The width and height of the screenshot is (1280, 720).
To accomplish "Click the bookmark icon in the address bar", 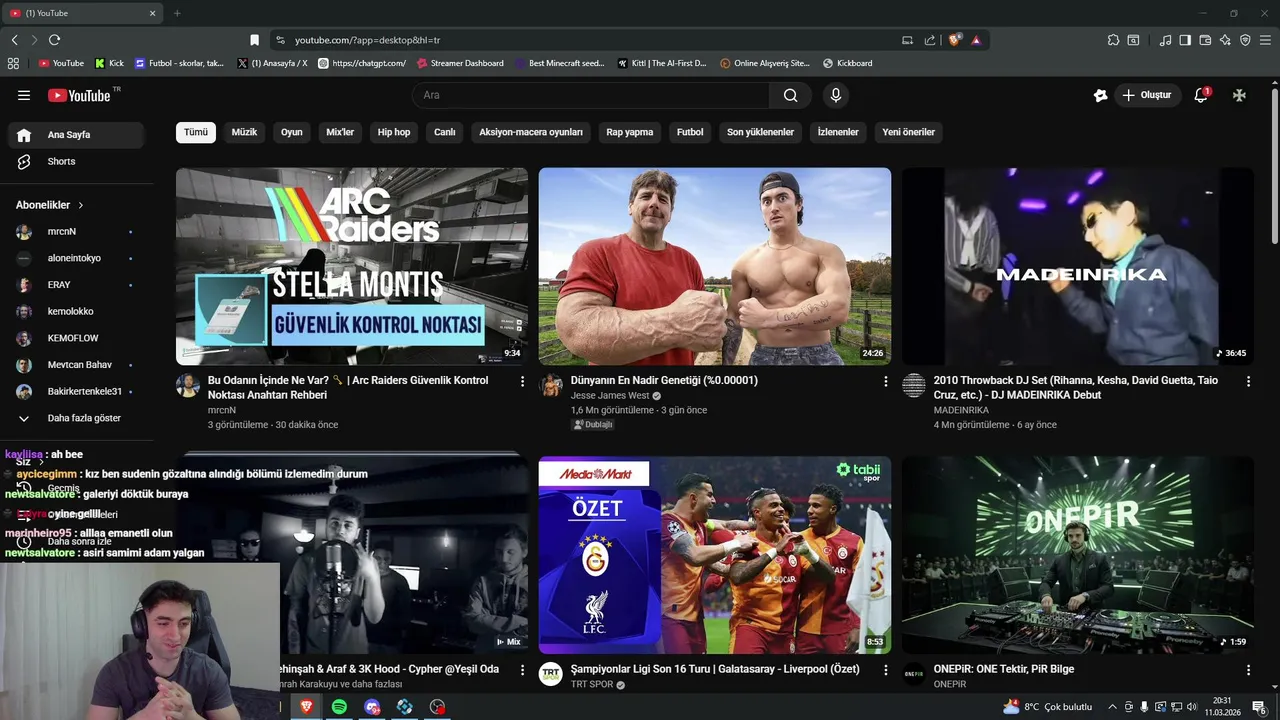I will tap(254, 40).
